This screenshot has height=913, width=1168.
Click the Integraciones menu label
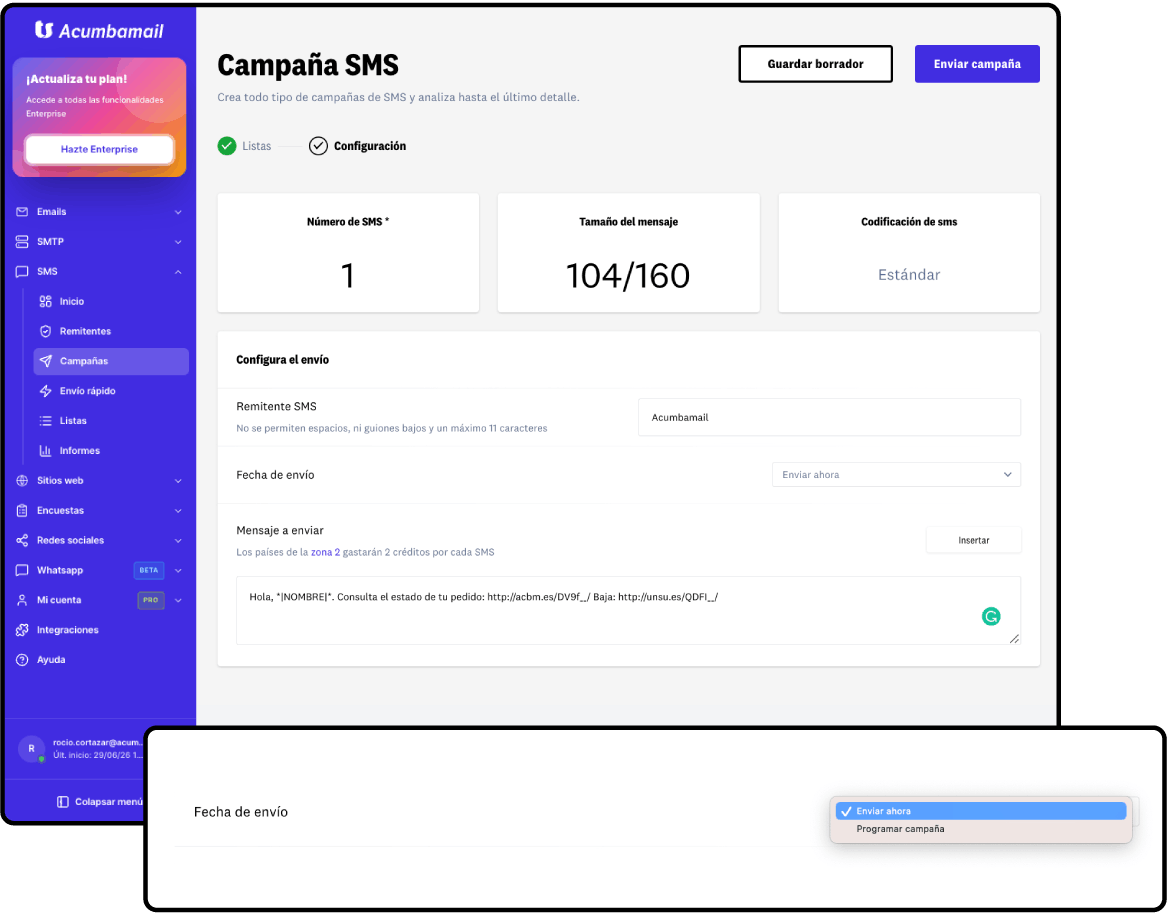68,630
